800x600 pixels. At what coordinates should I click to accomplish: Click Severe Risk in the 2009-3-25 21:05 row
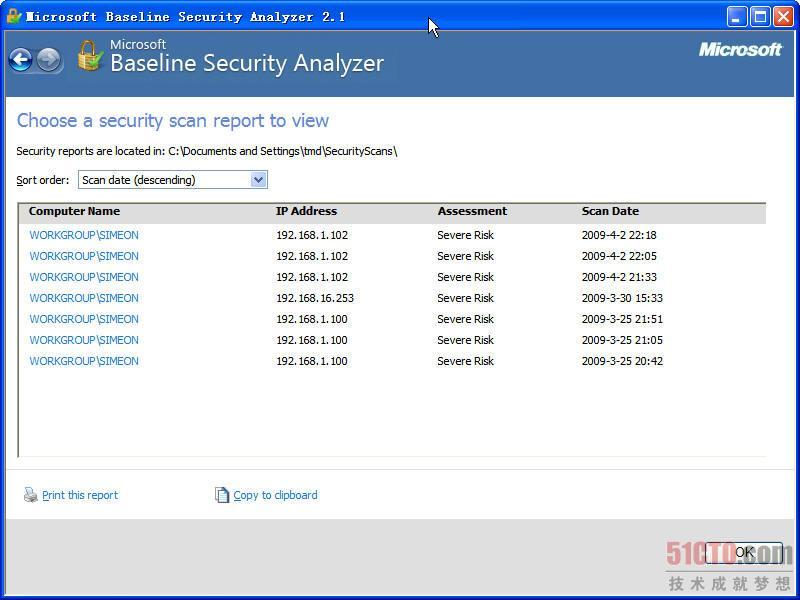pos(465,340)
